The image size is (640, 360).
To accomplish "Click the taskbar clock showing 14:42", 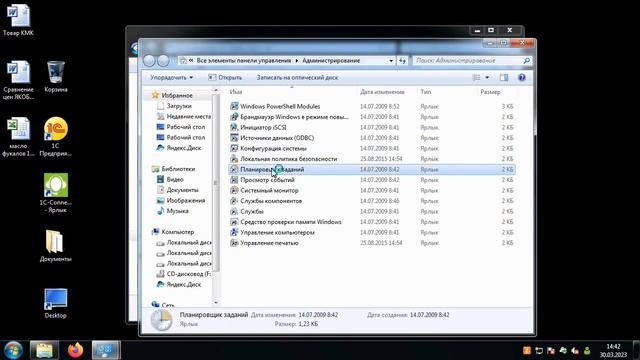I will [613, 351].
